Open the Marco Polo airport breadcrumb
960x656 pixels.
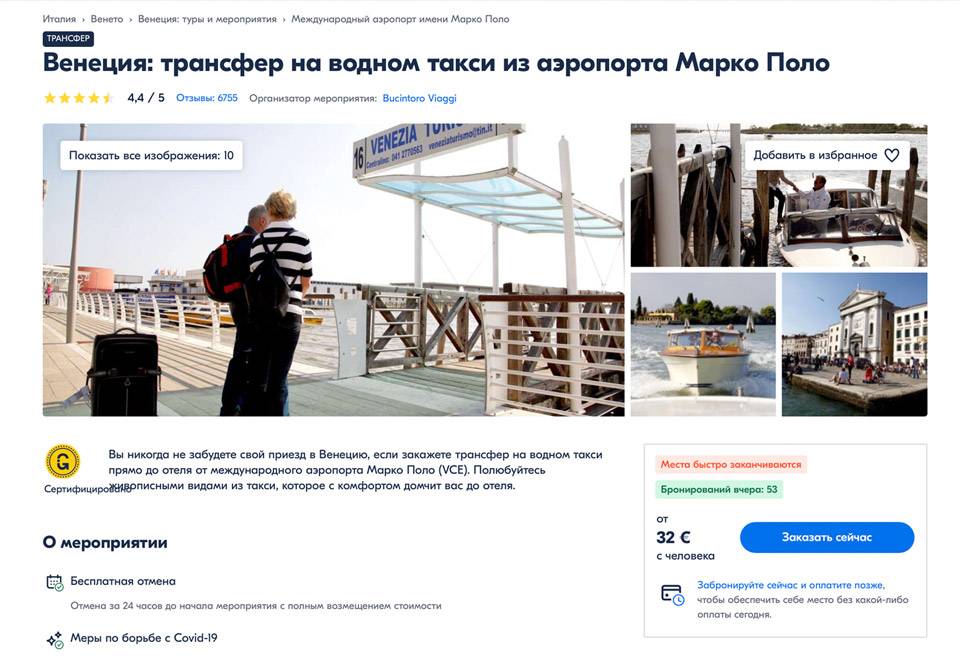click(400, 19)
